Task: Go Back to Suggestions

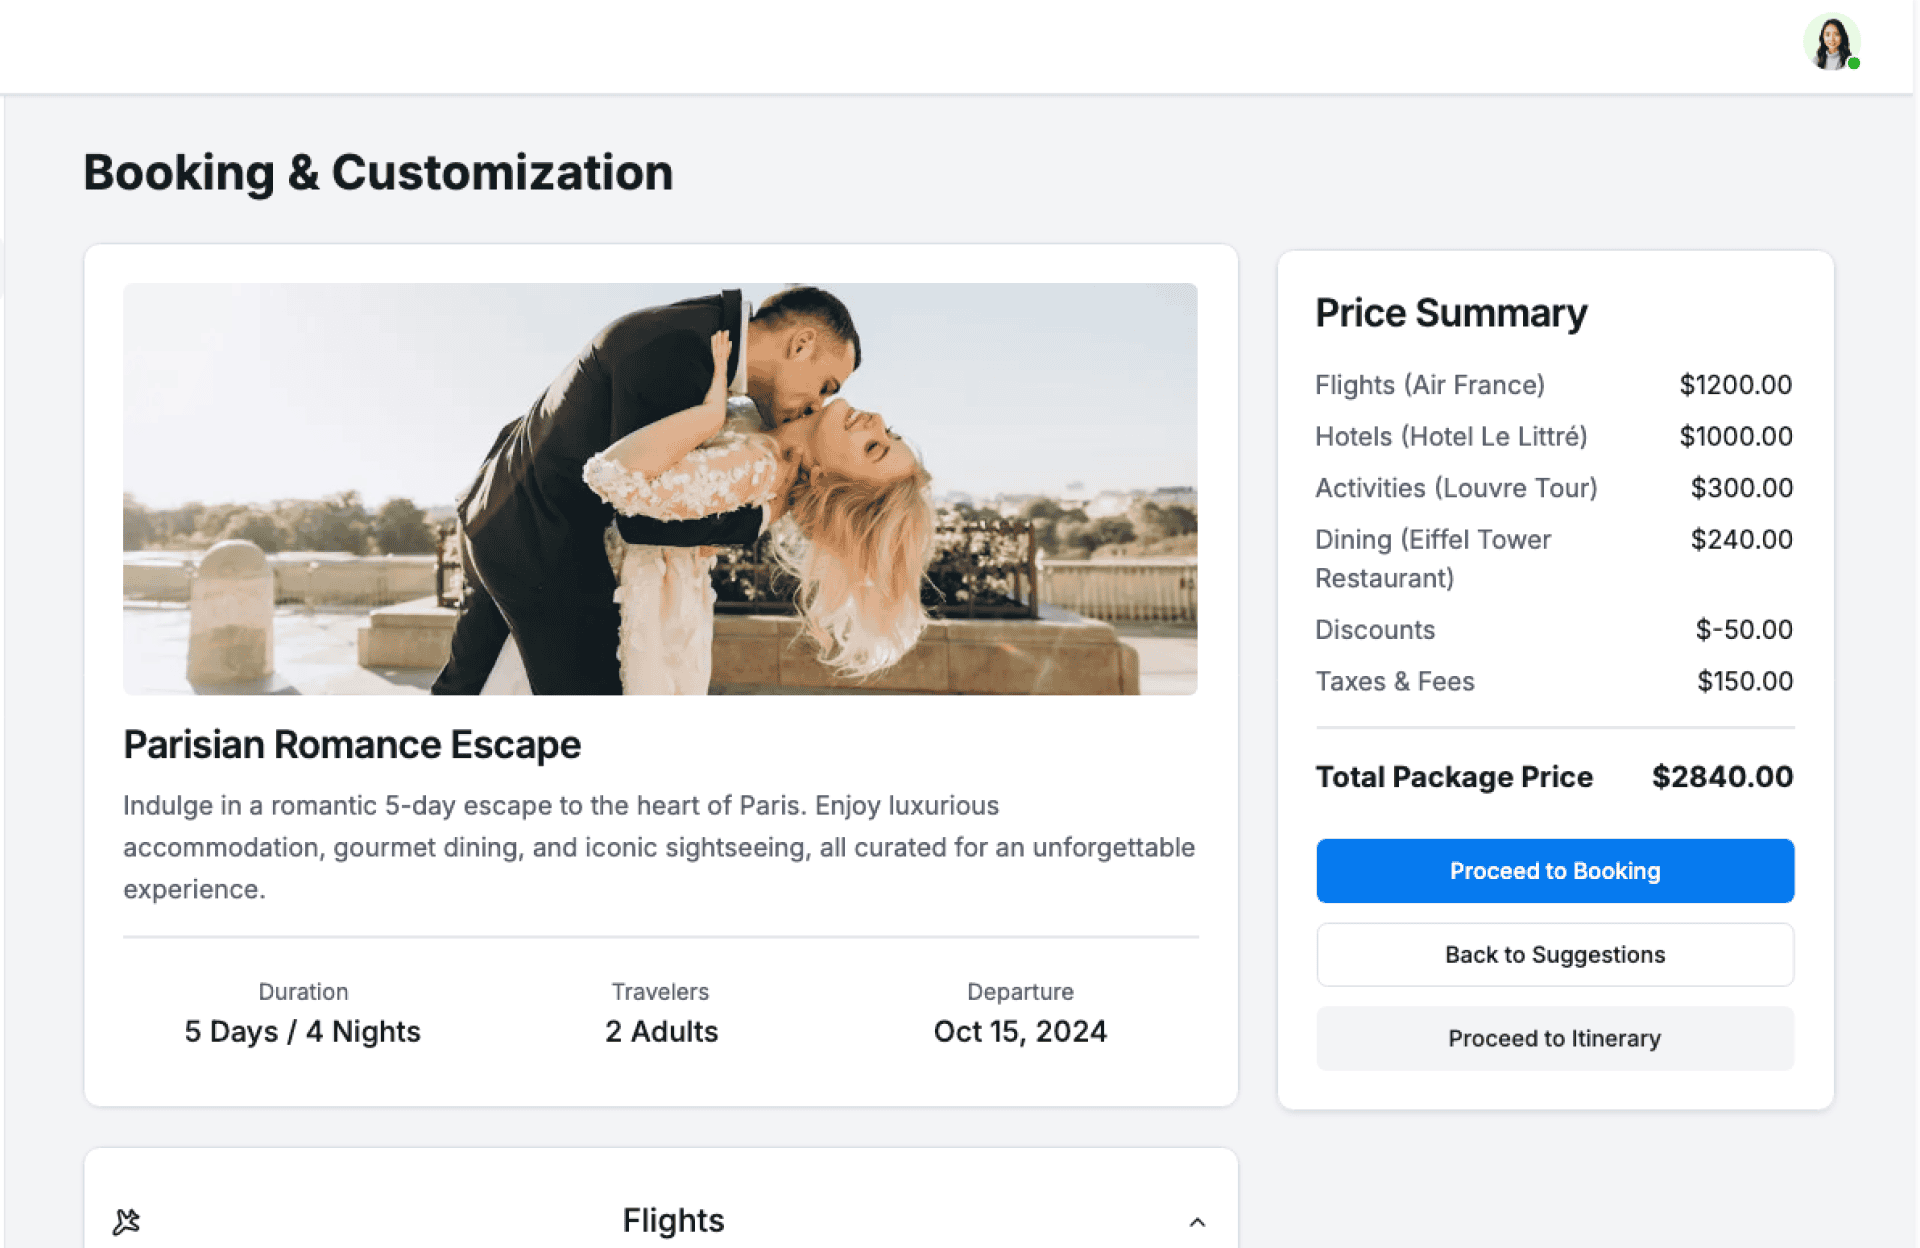Action: [1554, 955]
